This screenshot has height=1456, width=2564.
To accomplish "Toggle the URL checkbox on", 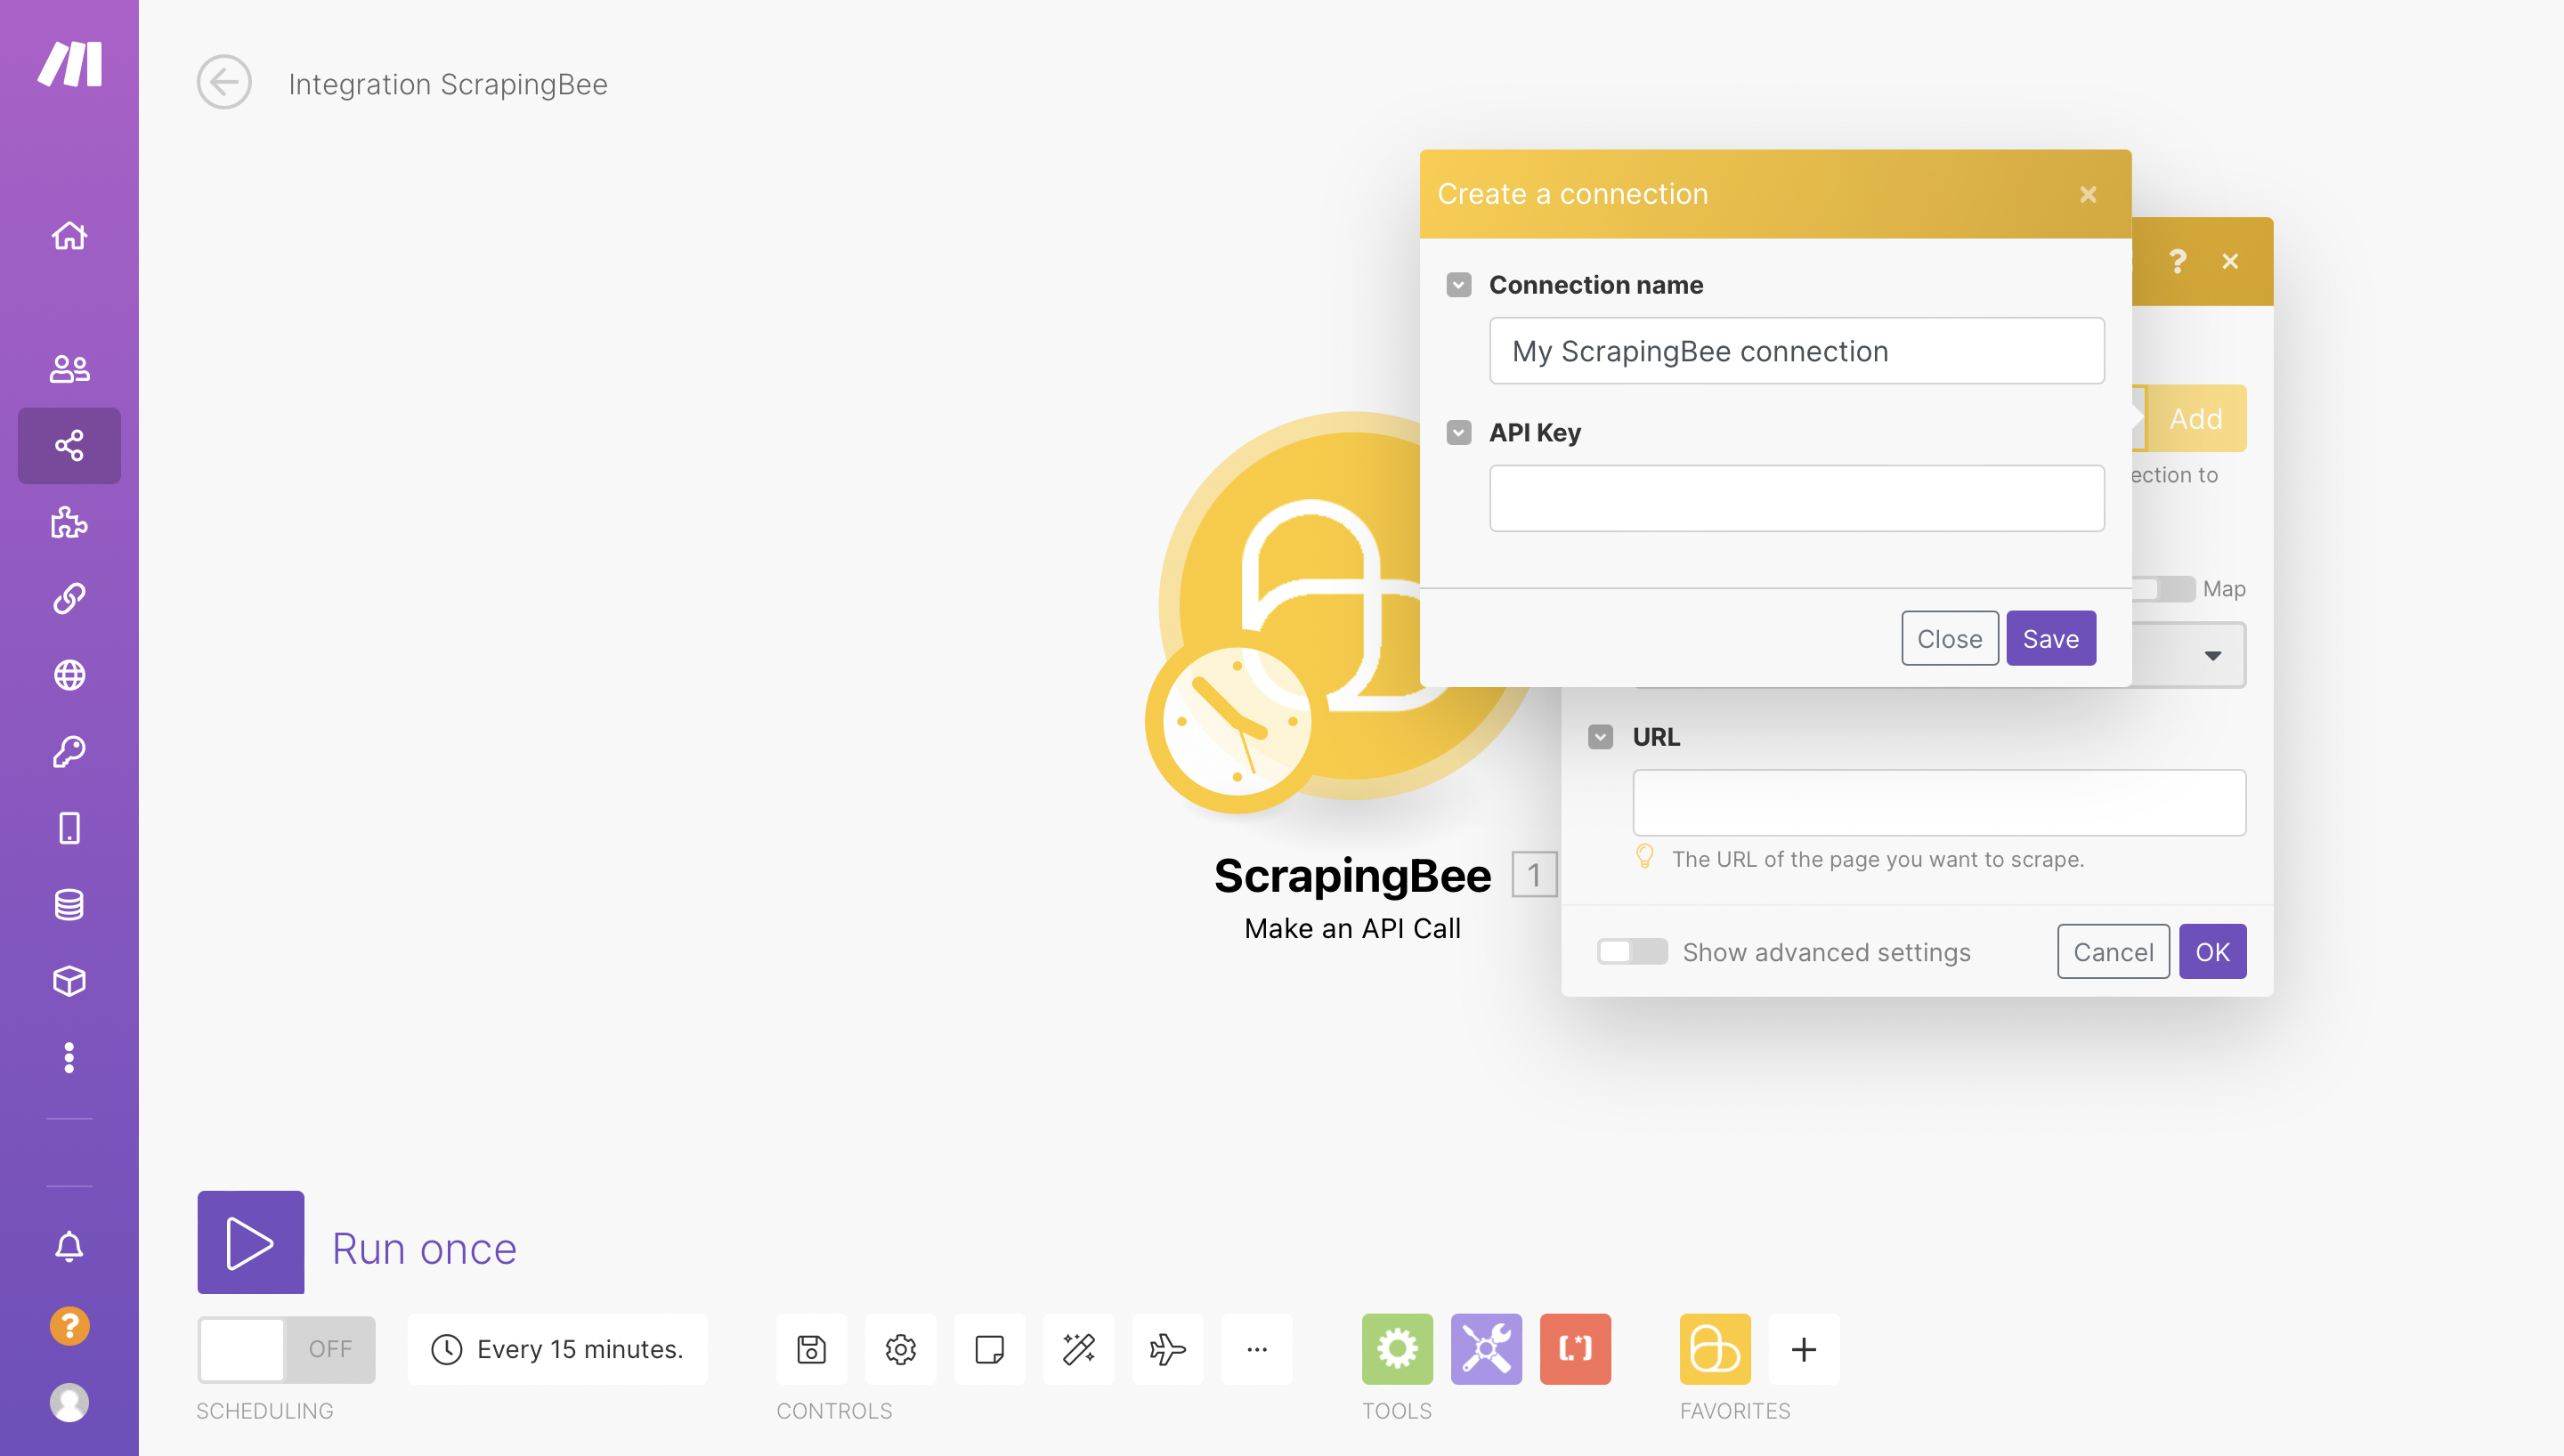I will pos(1602,736).
